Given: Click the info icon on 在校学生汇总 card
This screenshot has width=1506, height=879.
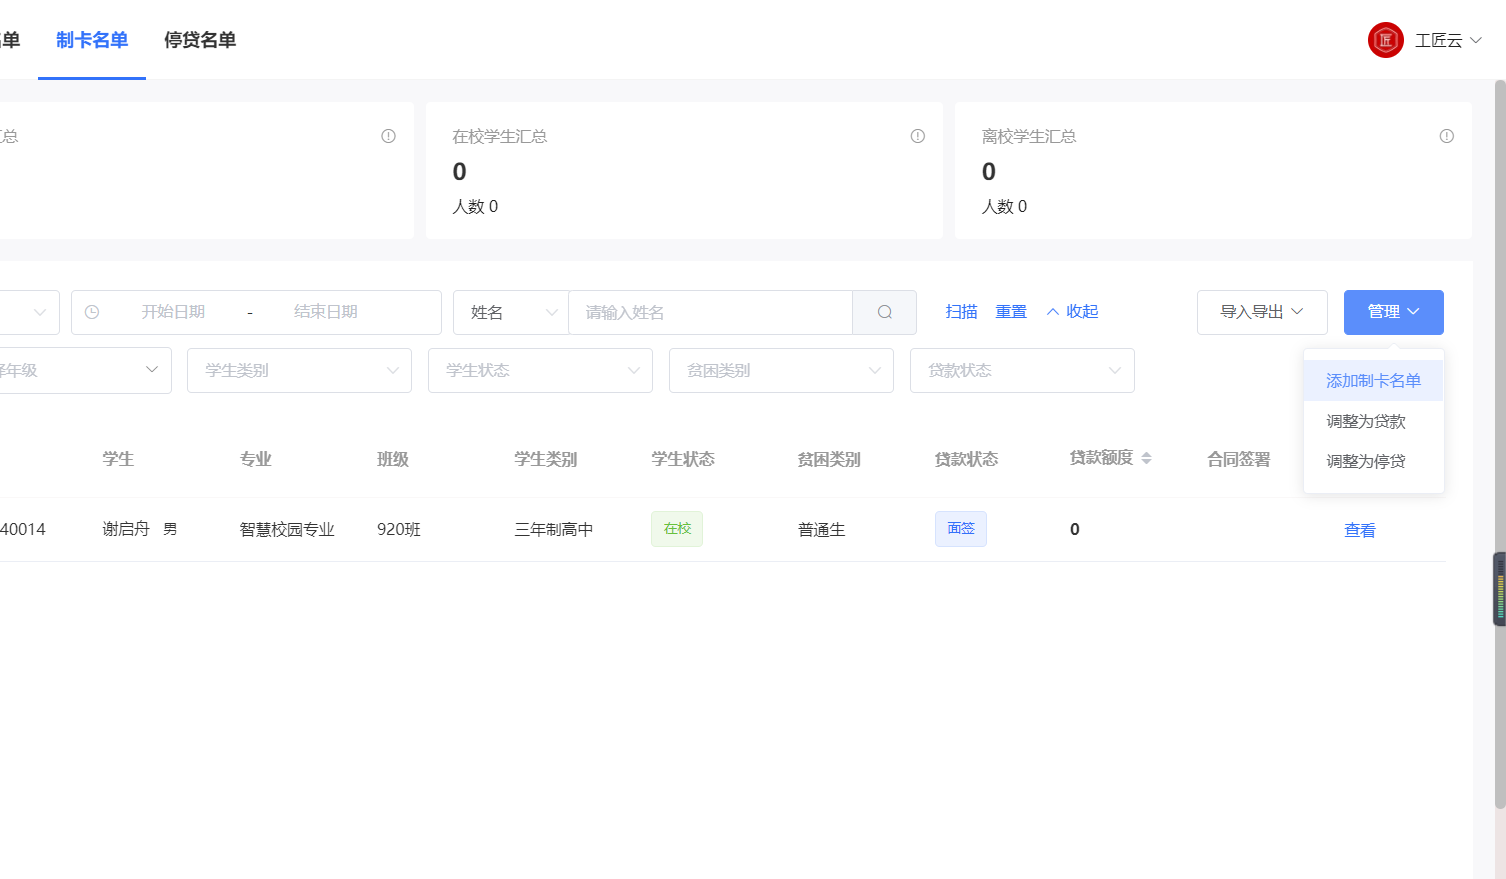Looking at the screenshot, I should 917,135.
